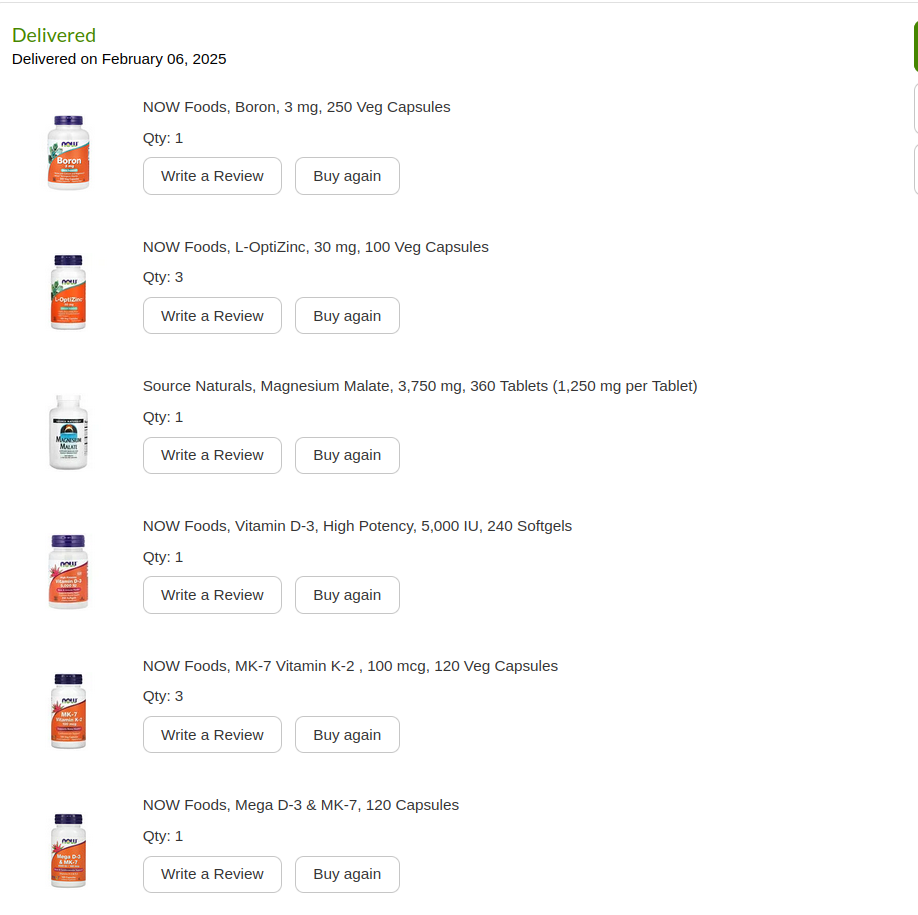This screenshot has width=918, height=915.
Task: Buy again MK-7 Vitamin K-2 capsules
Action: tap(347, 735)
